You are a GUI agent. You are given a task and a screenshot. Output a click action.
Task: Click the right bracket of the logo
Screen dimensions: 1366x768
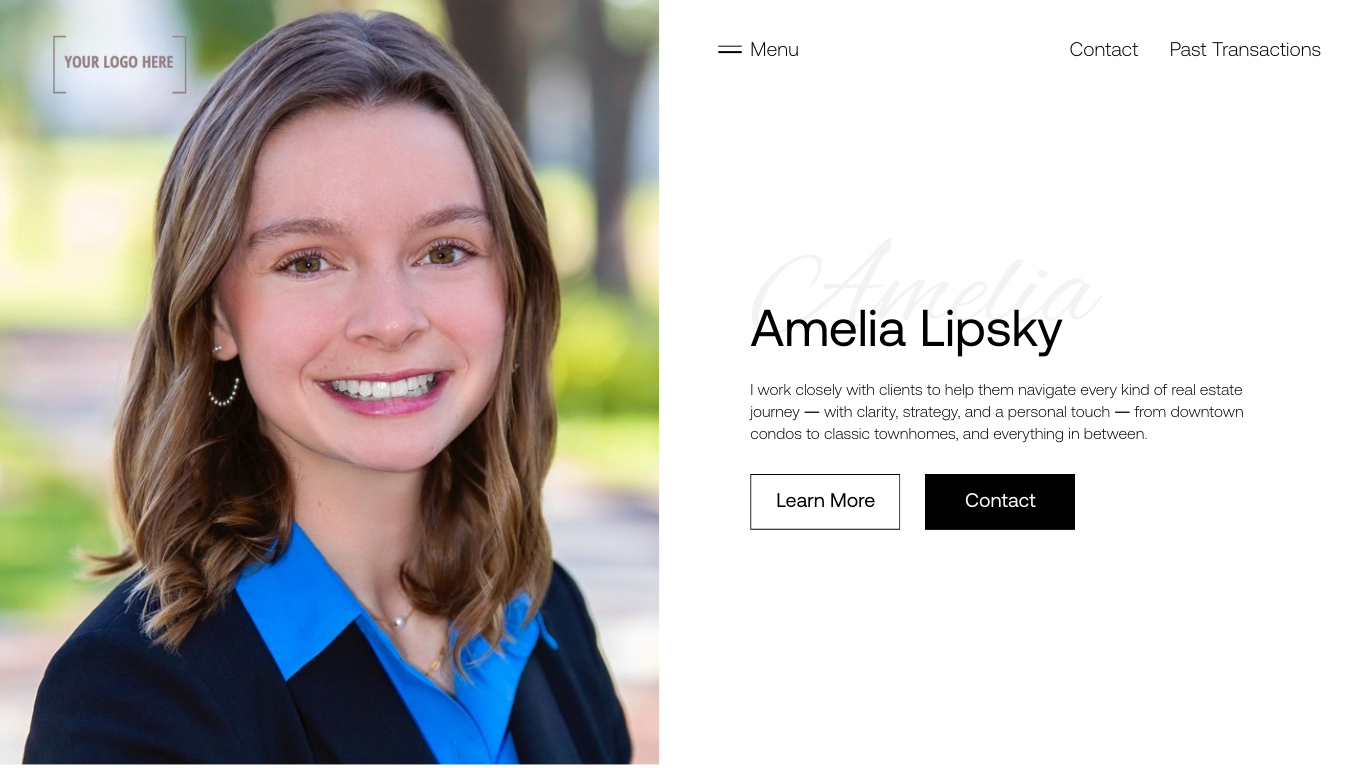[x=180, y=64]
